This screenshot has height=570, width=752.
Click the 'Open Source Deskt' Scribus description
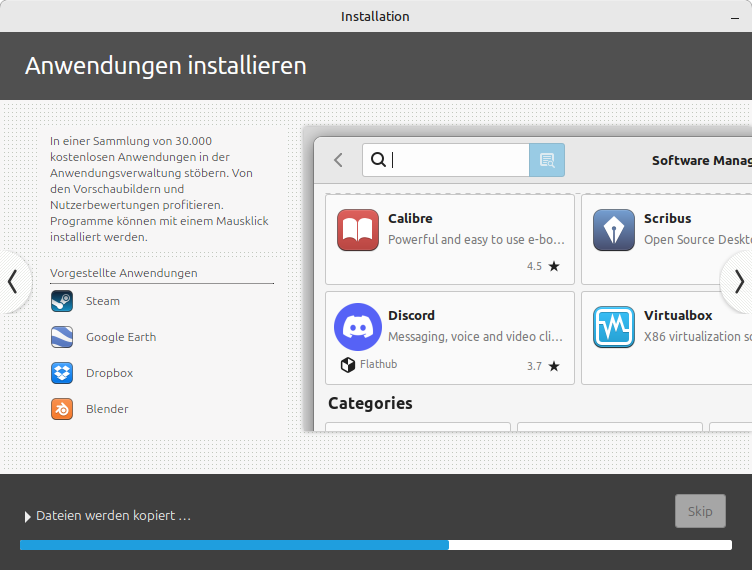pyautogui.click(x=698, y=240)
